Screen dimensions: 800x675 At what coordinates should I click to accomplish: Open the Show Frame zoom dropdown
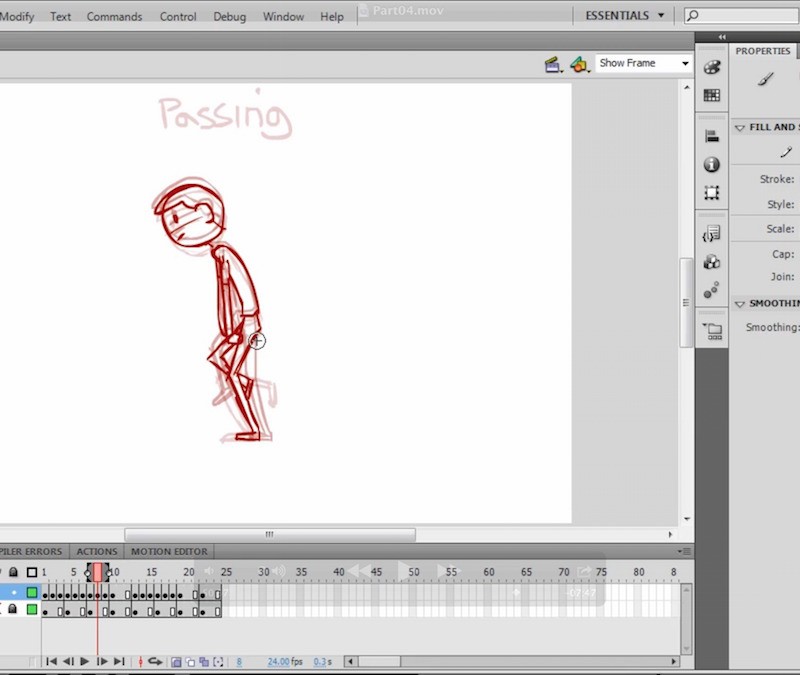[x=643, y=63]
